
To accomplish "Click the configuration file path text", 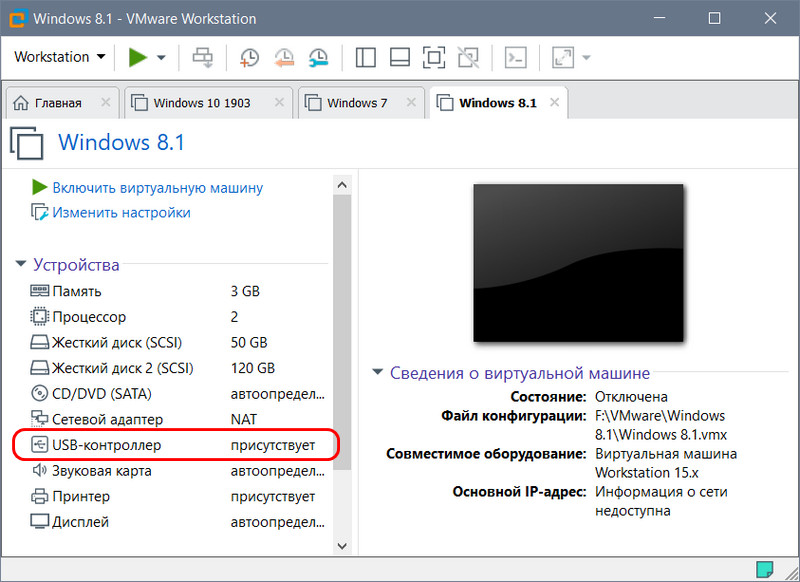I will [x=661, y=425].
